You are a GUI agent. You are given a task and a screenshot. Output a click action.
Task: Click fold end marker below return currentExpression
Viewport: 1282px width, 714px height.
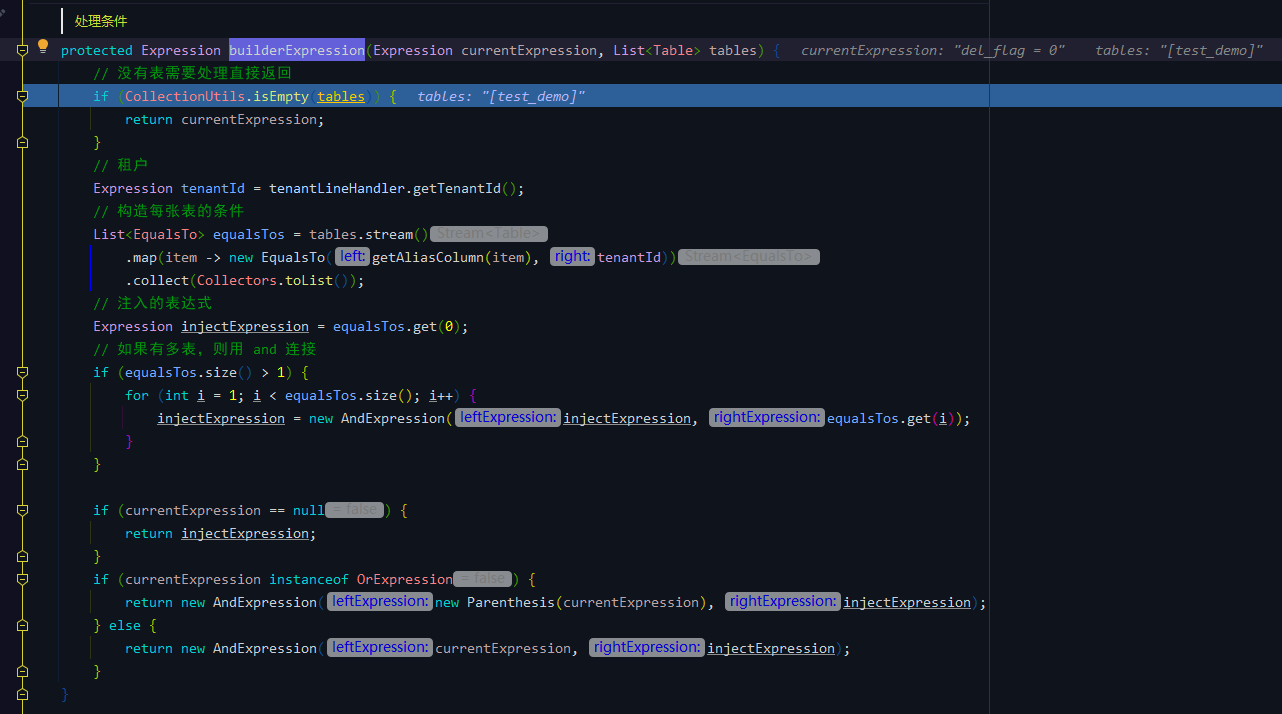point(22,142)
